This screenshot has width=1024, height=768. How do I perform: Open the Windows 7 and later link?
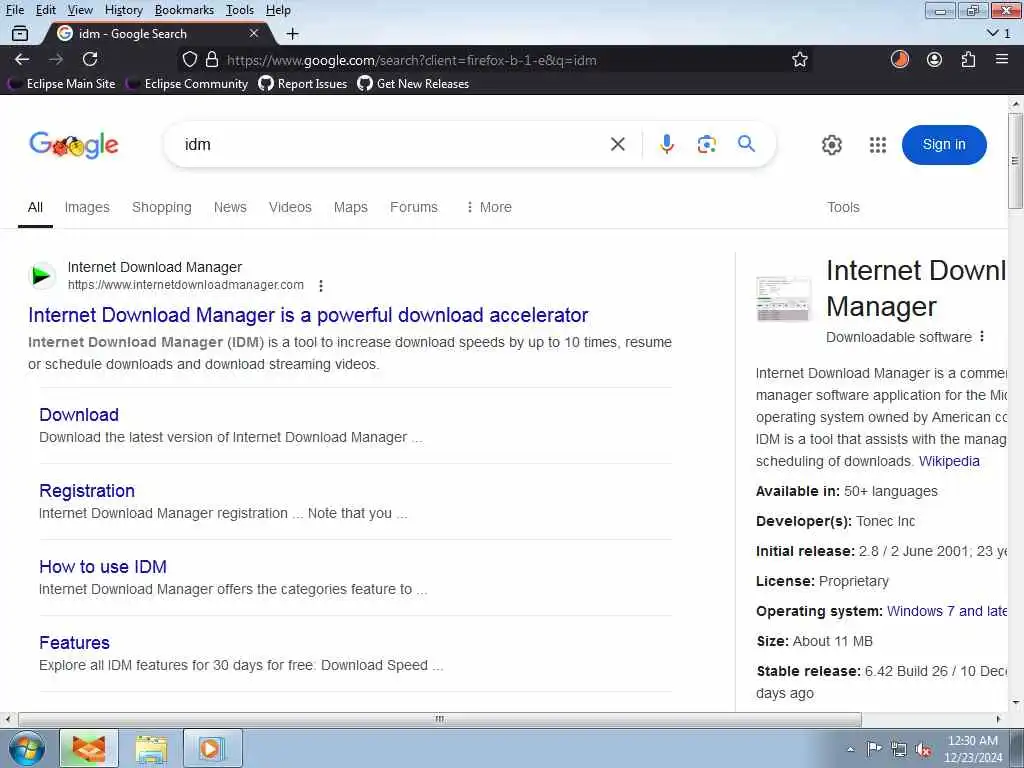click(x=947, y=611)
